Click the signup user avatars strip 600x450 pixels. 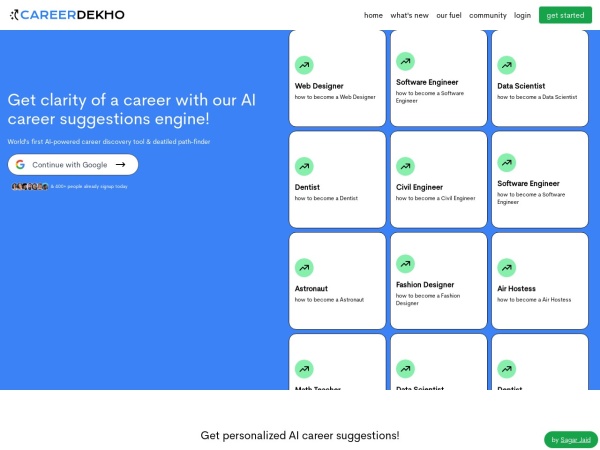tap(30, 186)
